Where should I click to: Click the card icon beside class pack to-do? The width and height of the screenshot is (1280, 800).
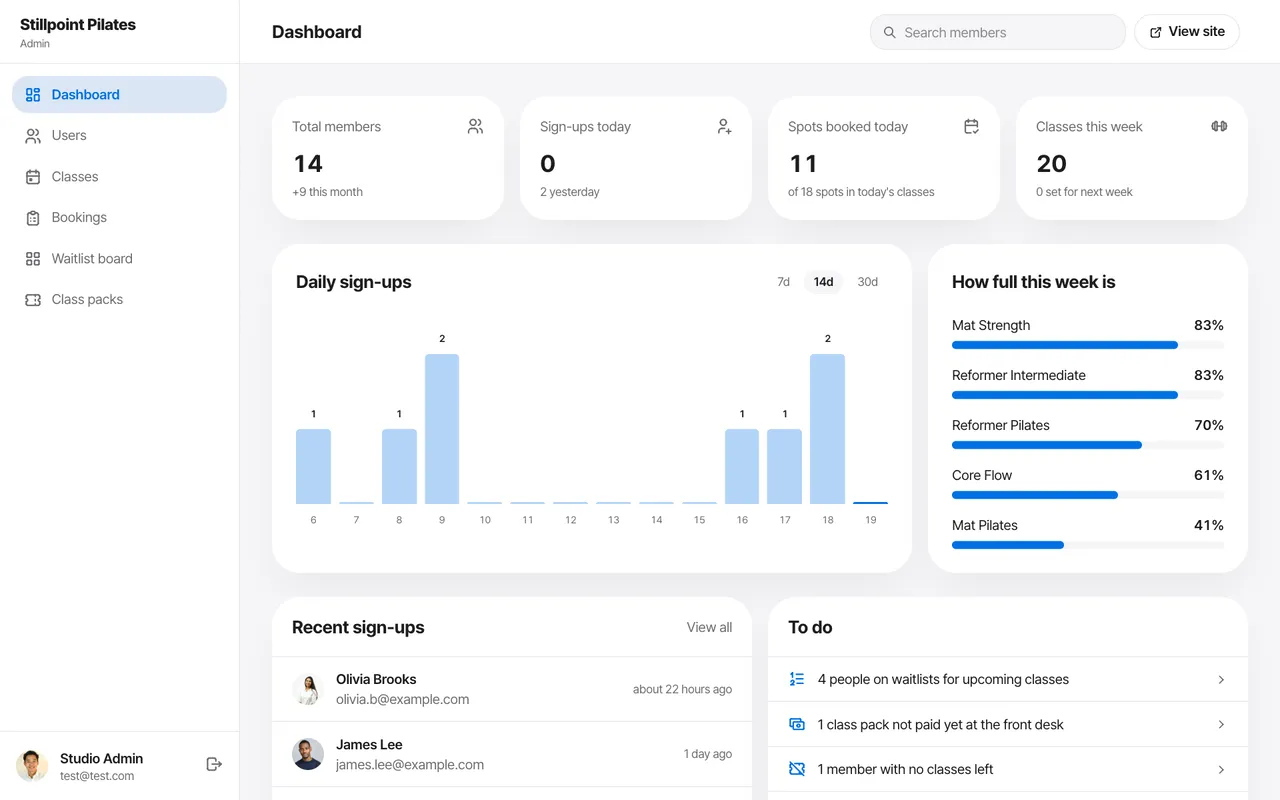(797, 724)
